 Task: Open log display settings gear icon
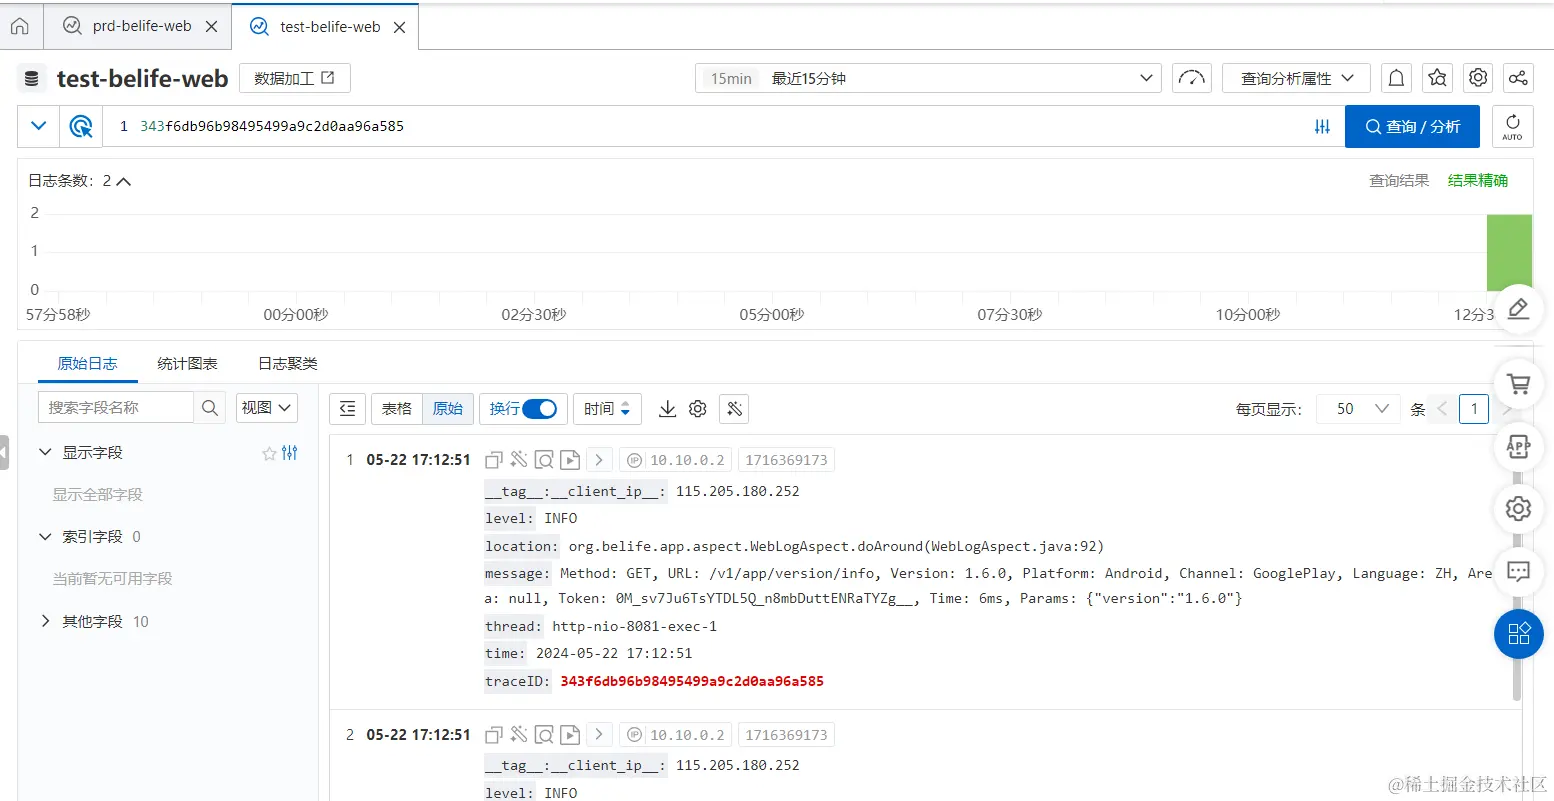pos(697,408)
